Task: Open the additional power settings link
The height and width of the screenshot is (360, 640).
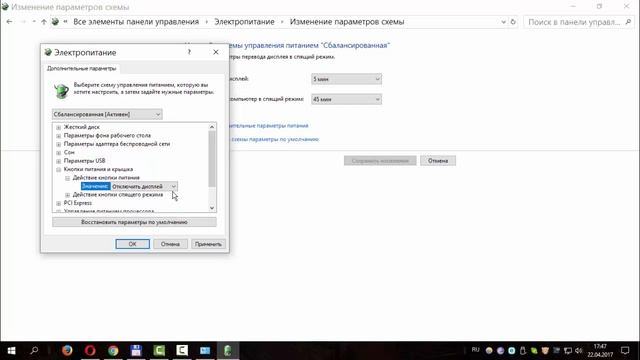Action: click(269, 126)
